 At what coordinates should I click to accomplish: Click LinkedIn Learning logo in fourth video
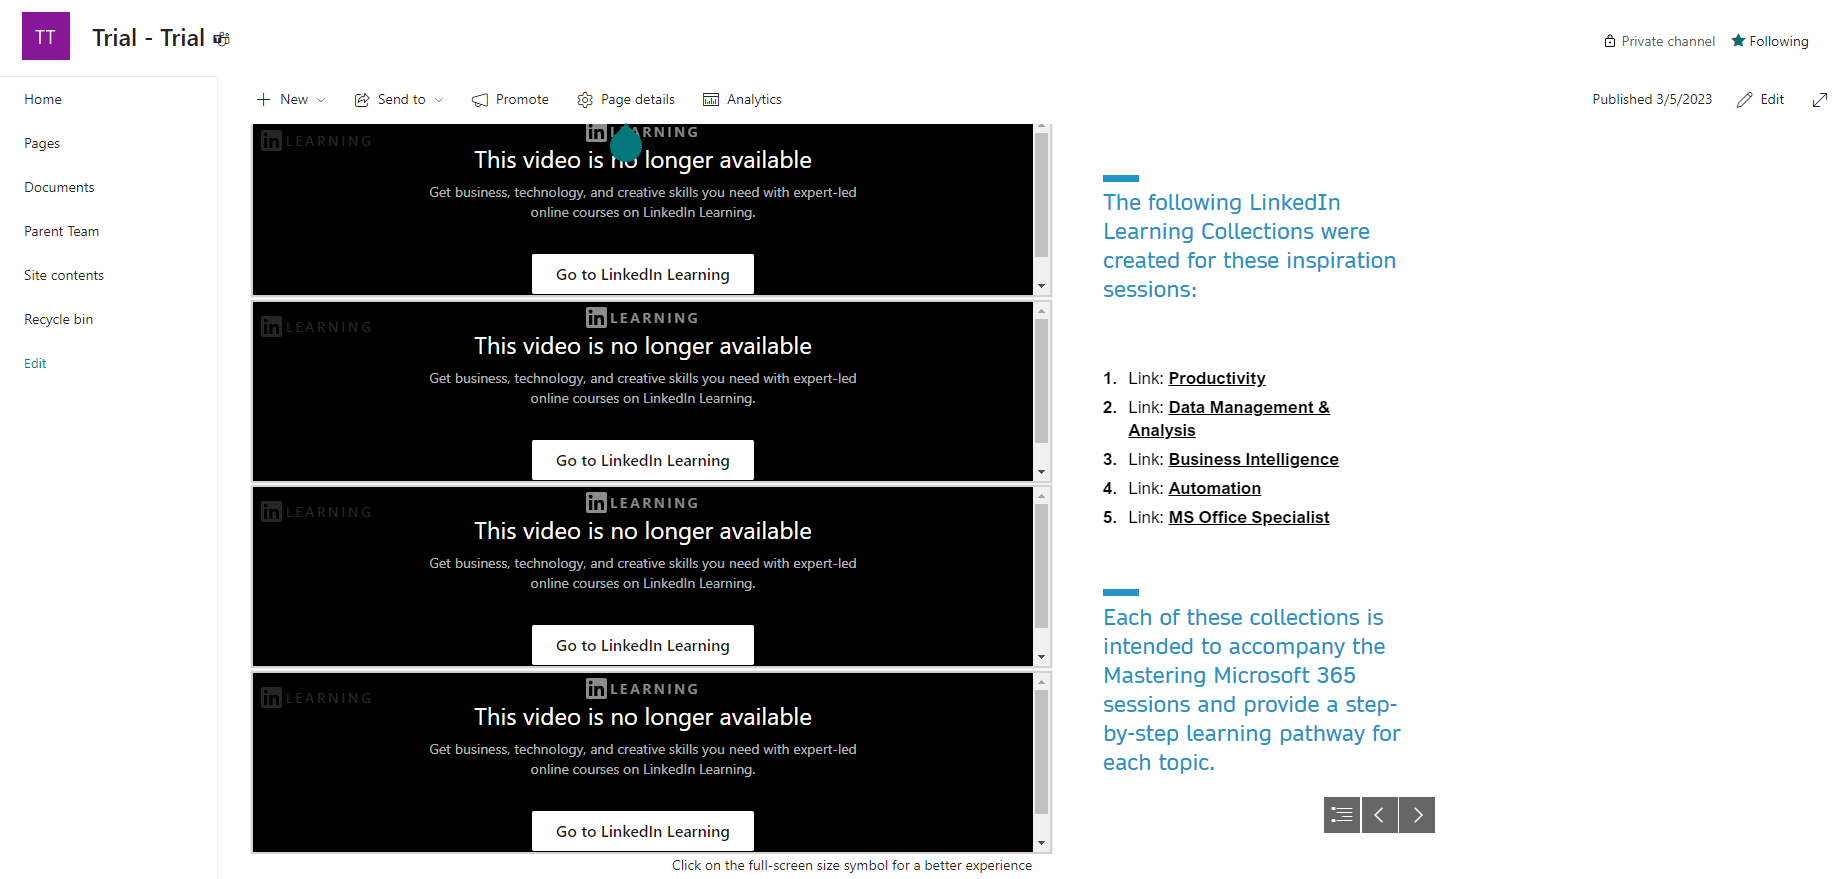[642, 689]
